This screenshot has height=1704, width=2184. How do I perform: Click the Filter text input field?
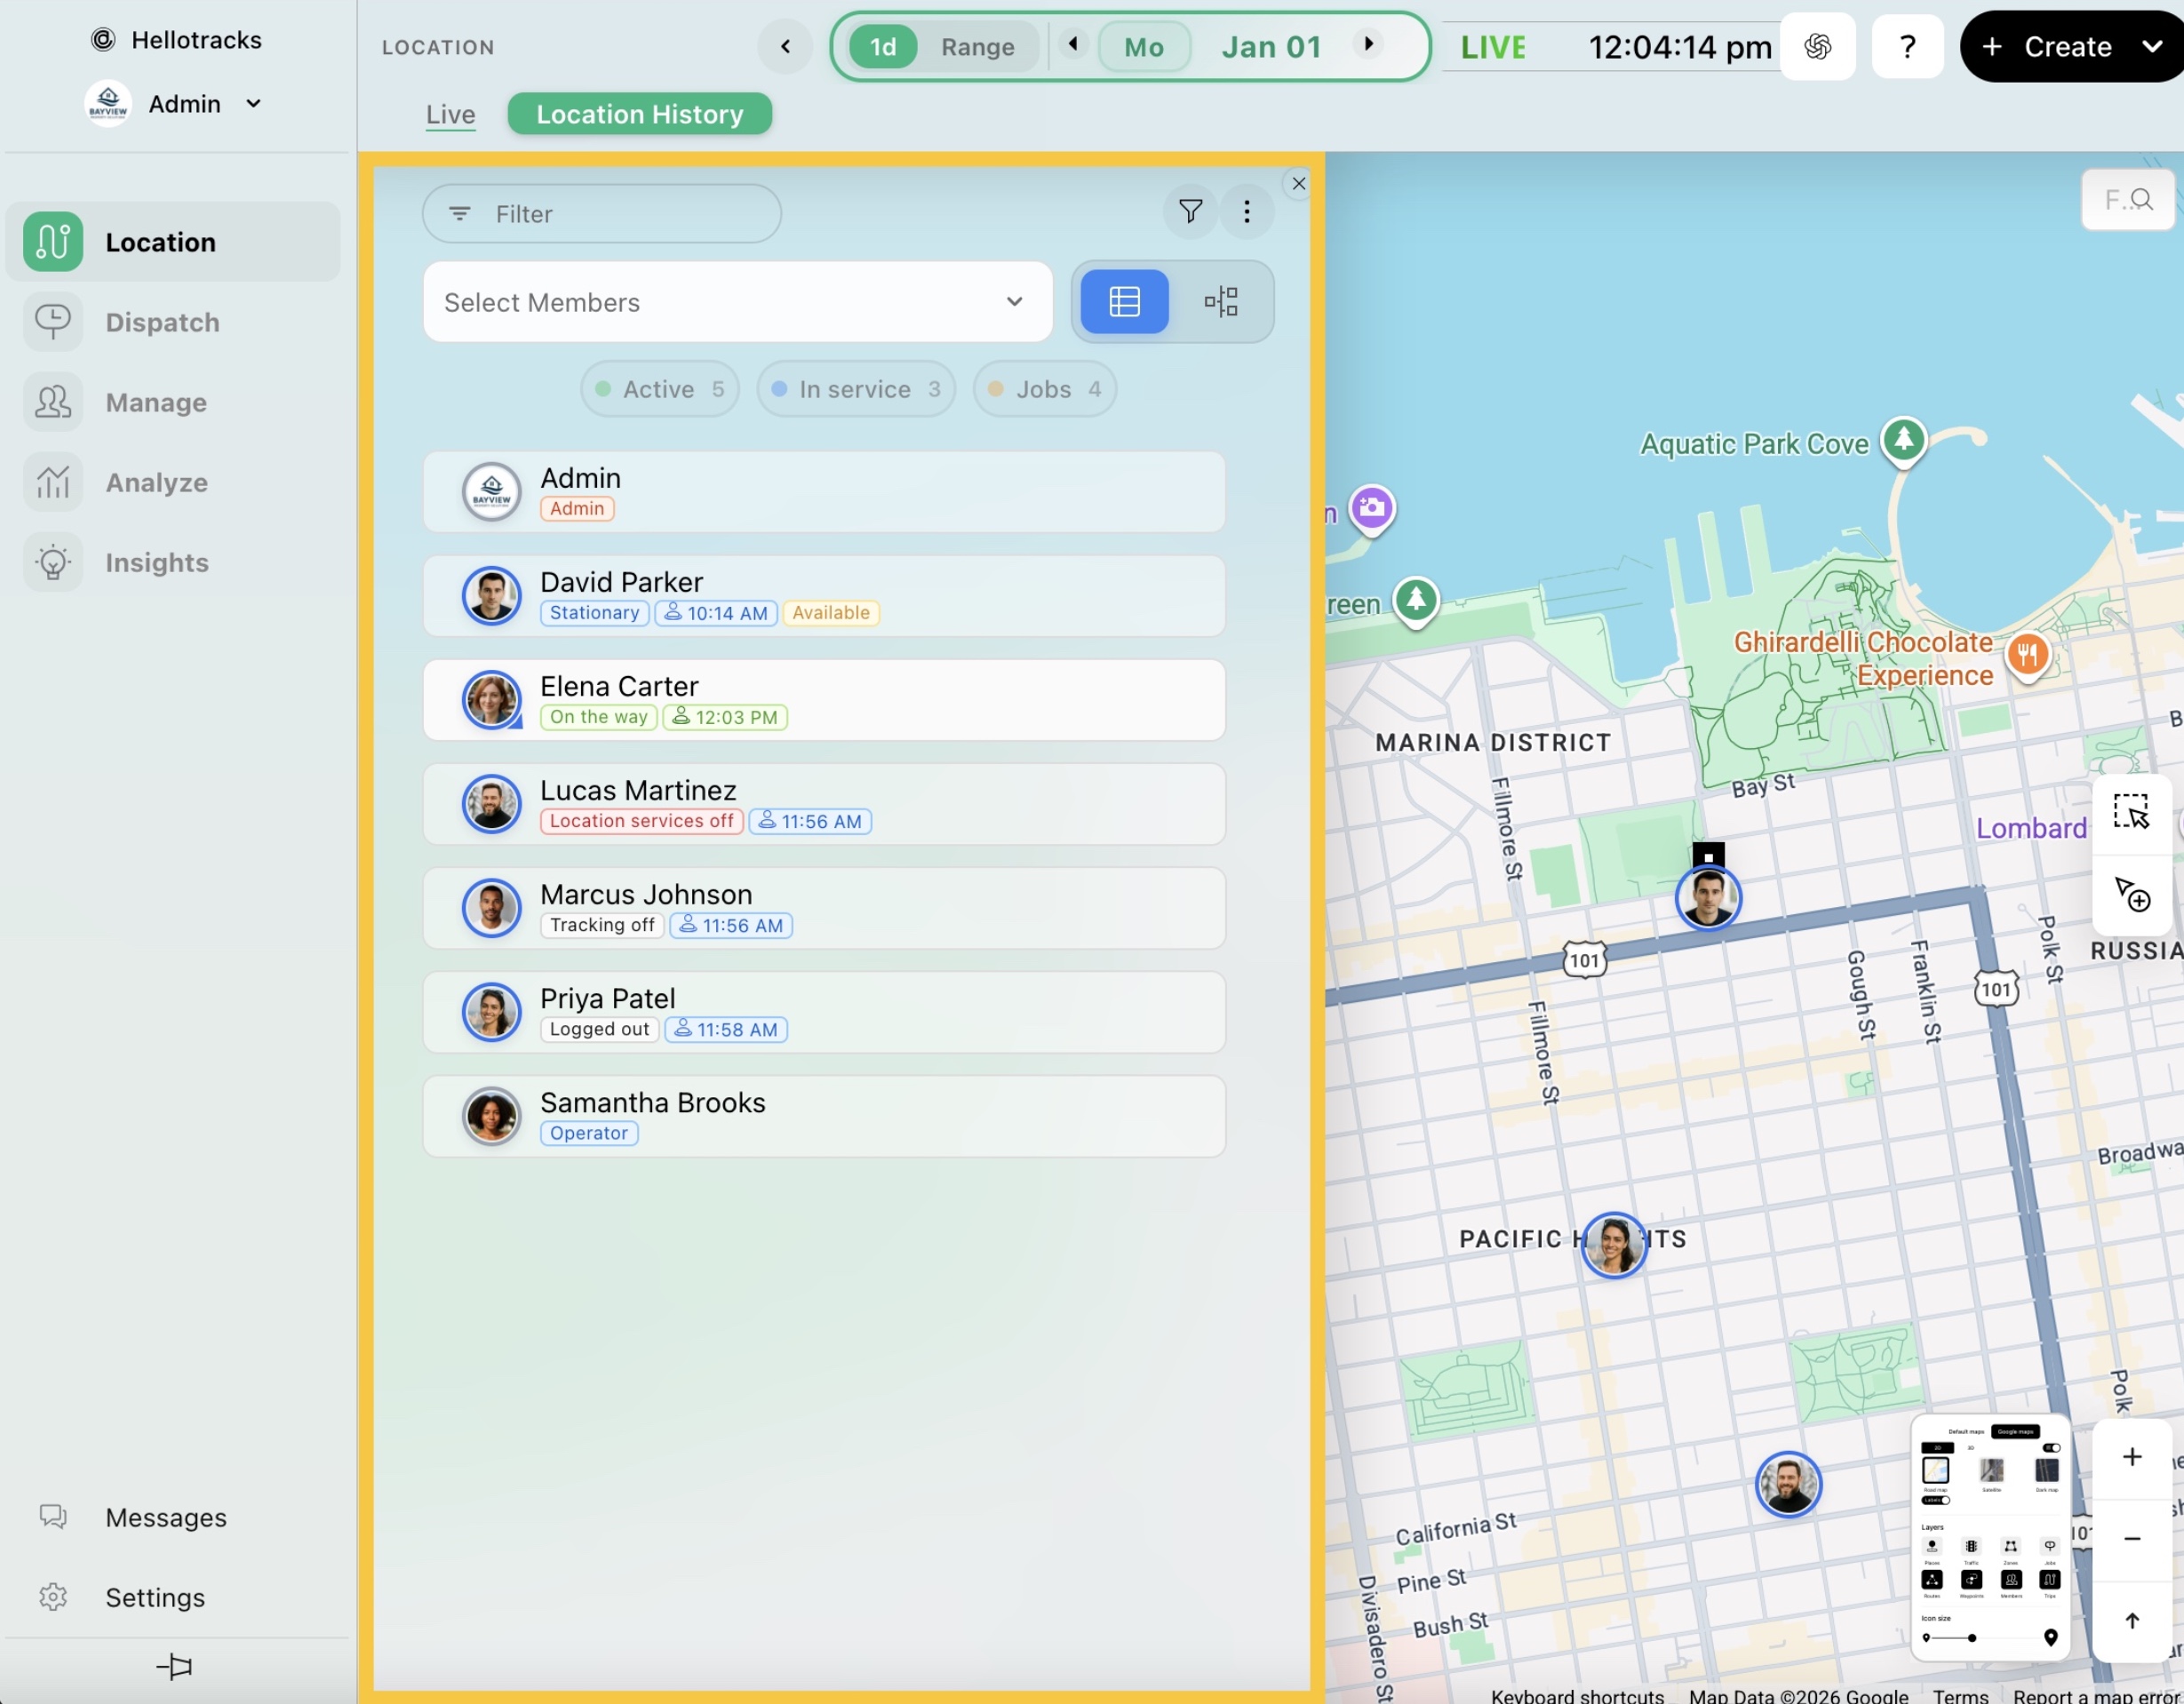click(x=601, y=213)
